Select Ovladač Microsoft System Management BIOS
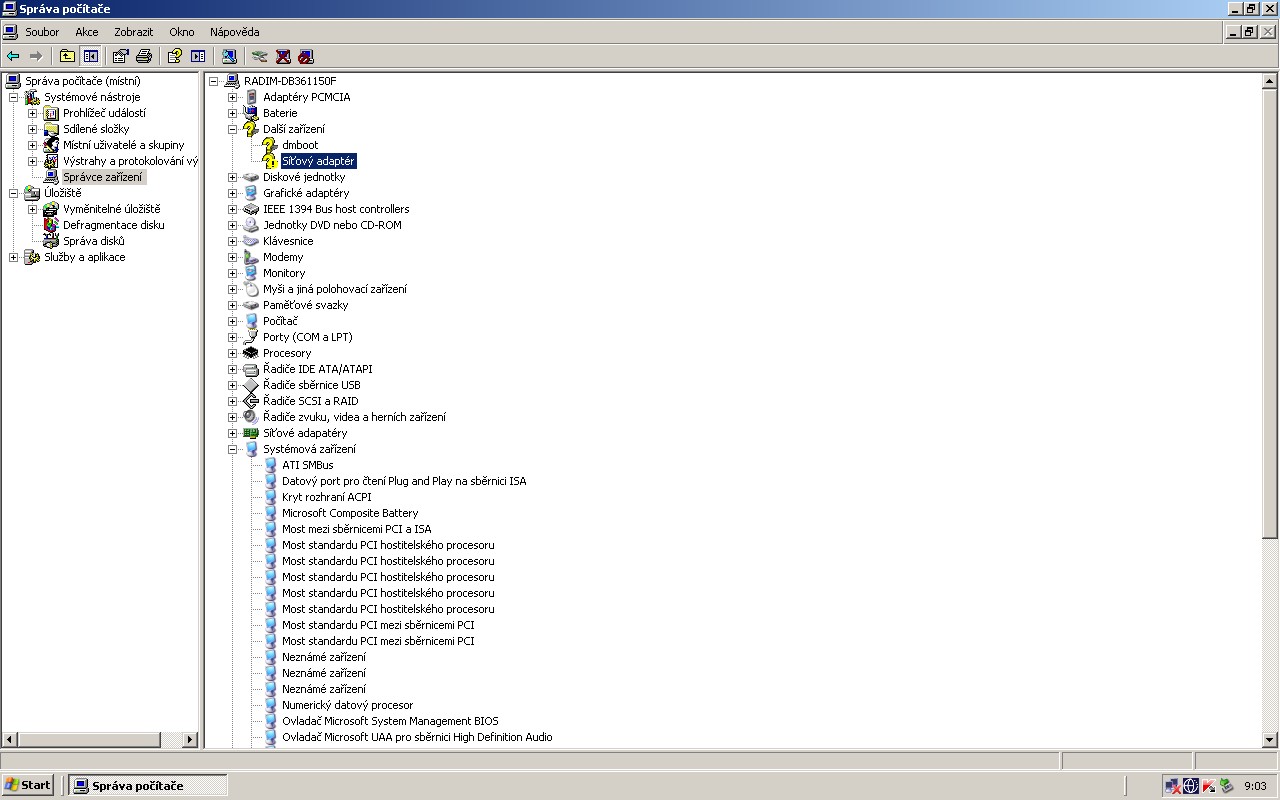1280x800 pixels. [390, 721]
